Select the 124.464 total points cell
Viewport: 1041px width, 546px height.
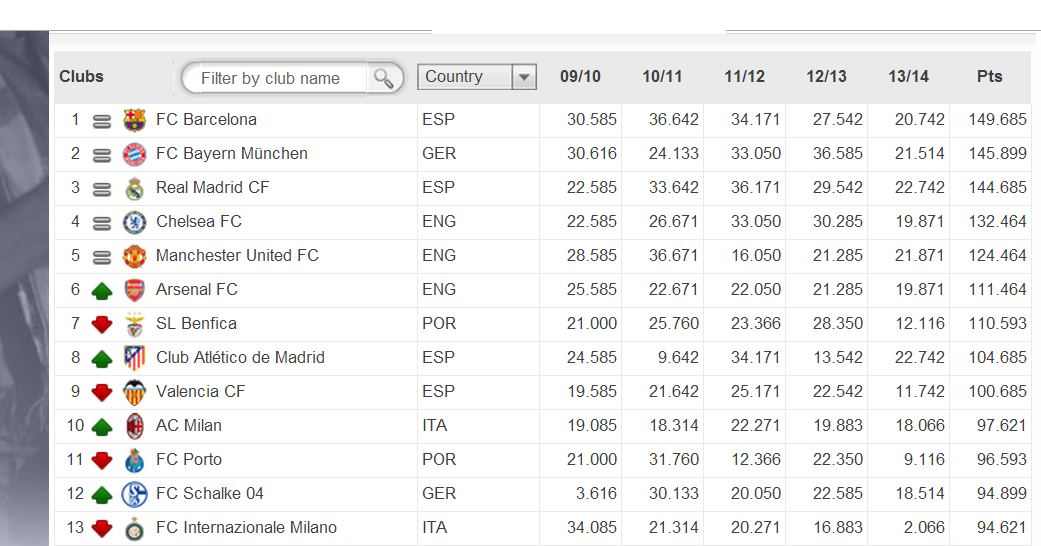991,256
